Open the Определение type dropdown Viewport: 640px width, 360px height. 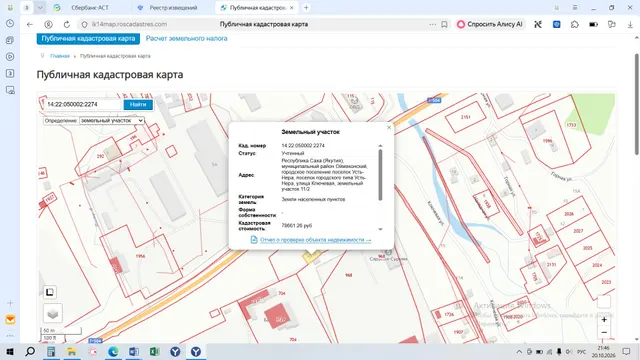pyautogui.click(x=112, y=121)
